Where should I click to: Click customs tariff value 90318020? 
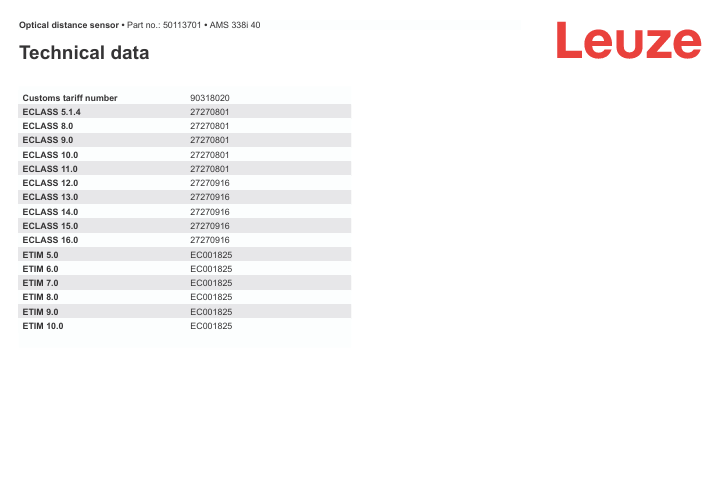[210, 98]
